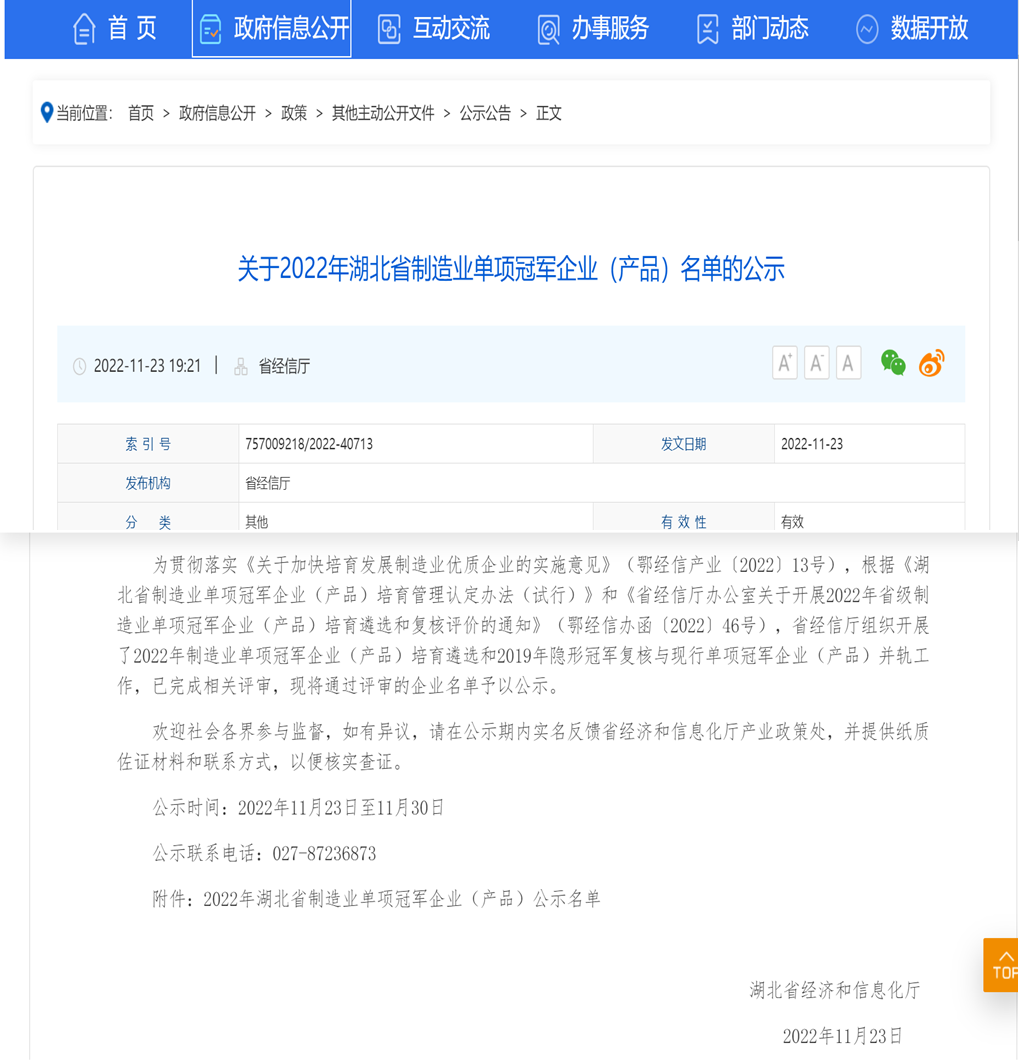Click the 其他主动公开文件 breadcrumb link
This screenshot has width=1019, height=1061.
pyautogui.click(x=383, y=113)
